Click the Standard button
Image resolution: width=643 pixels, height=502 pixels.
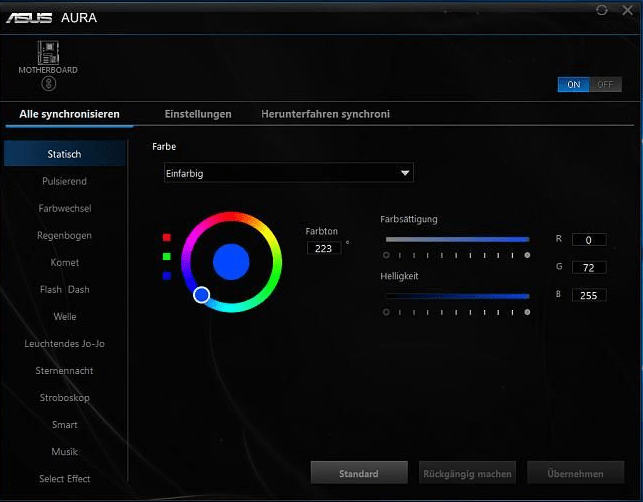[359, 473]
